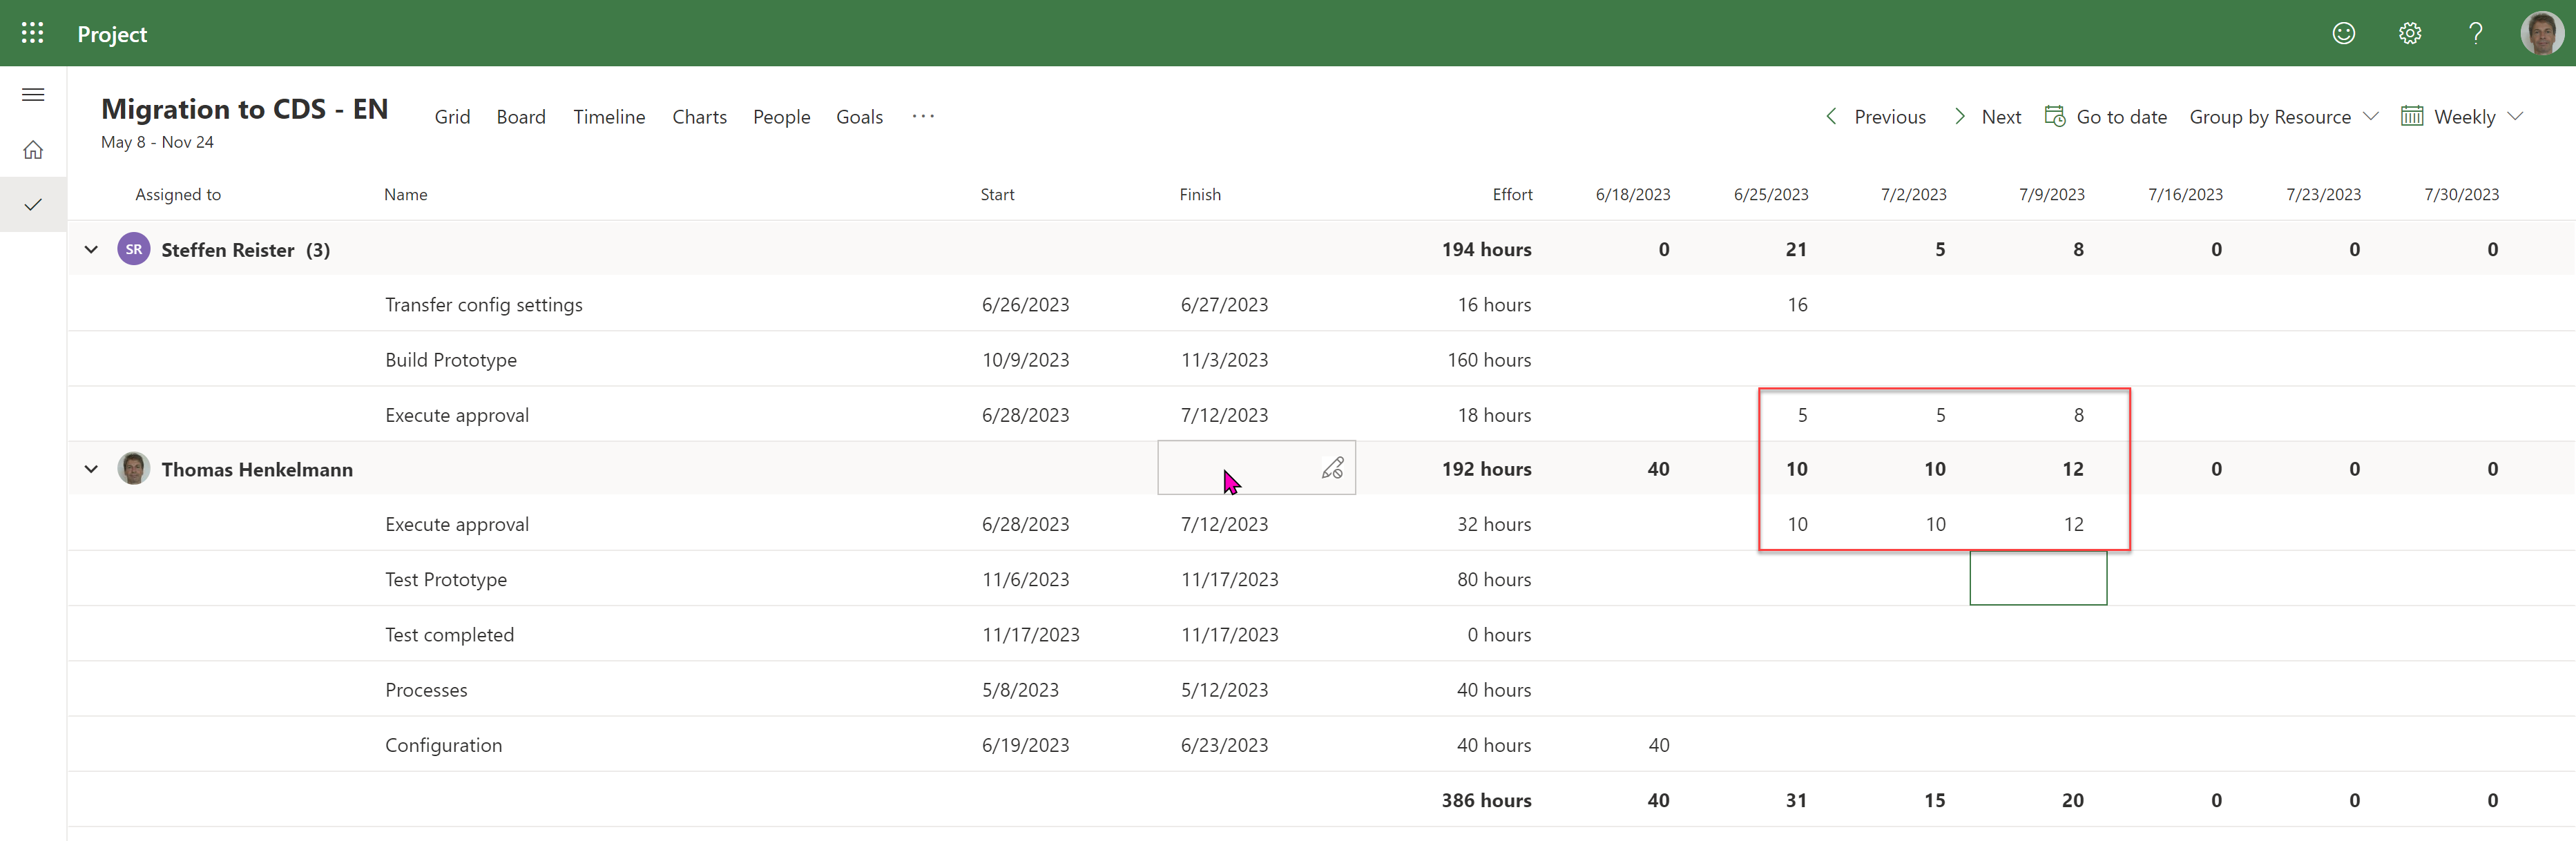Open help using the question mark icon
The height and width of the screenshot is (841, 2576).
(x=2475, y=33)
